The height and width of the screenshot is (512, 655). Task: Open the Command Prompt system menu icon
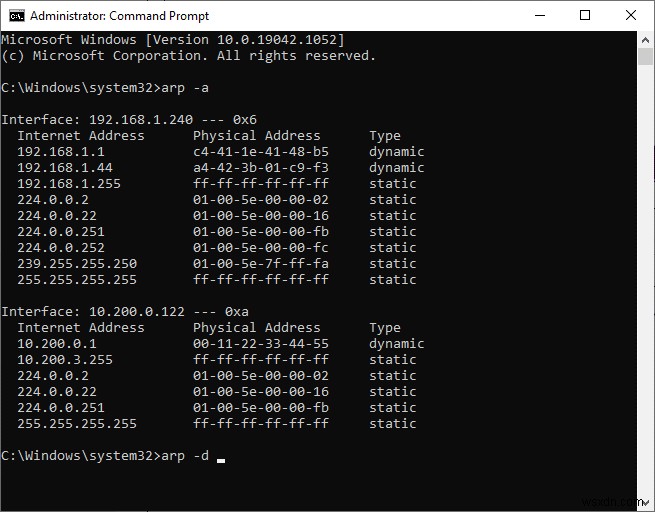[15, 16]
